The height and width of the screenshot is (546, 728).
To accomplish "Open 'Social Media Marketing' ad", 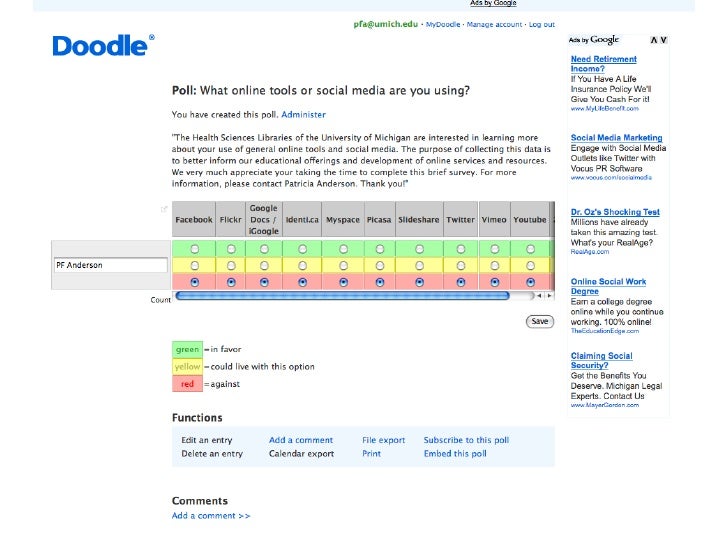I will (616, 138).
